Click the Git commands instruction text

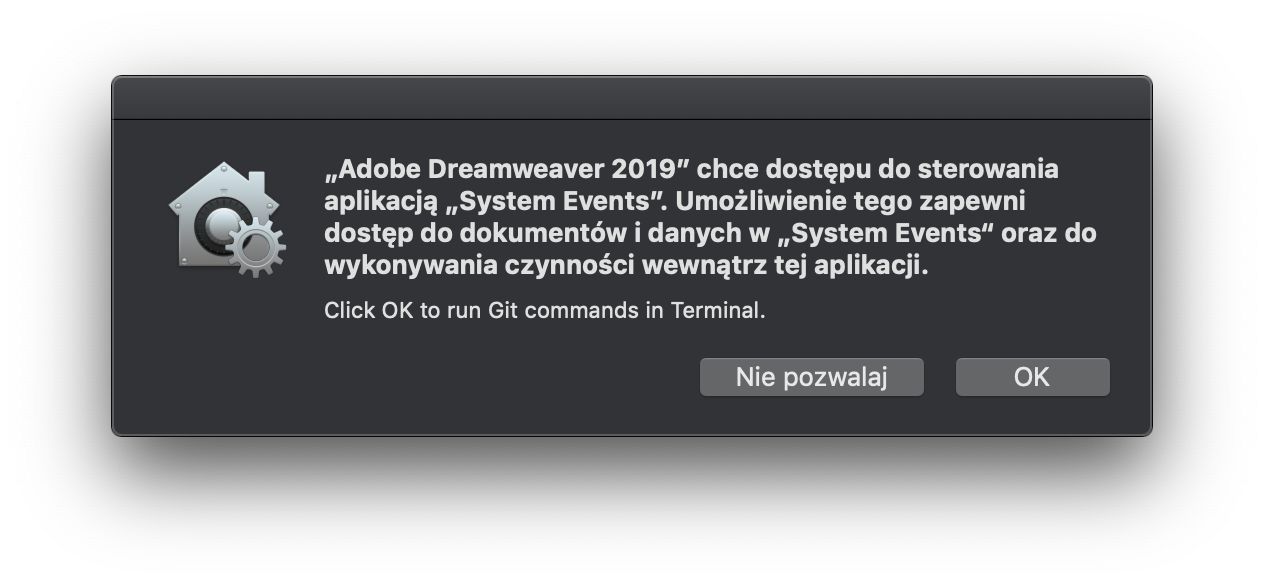544,312
